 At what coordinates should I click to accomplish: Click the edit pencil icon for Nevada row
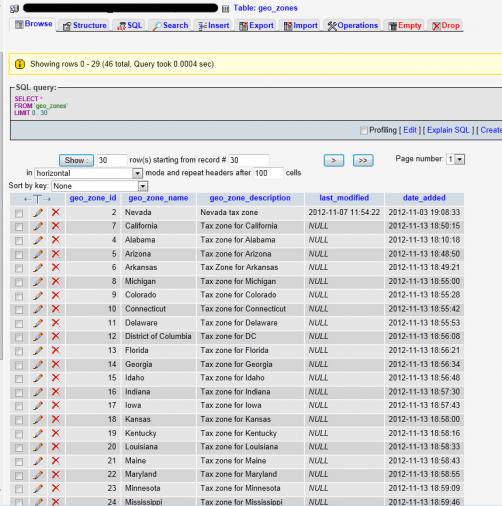[x=38, y=212]
